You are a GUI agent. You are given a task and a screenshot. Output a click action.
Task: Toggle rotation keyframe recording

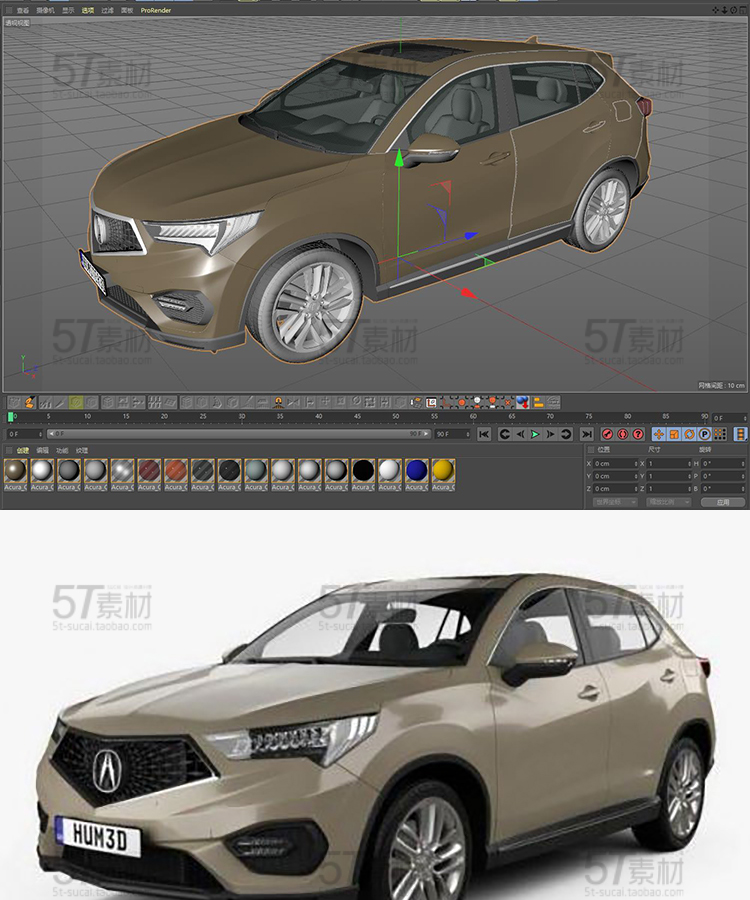click(x=689, y=435)
